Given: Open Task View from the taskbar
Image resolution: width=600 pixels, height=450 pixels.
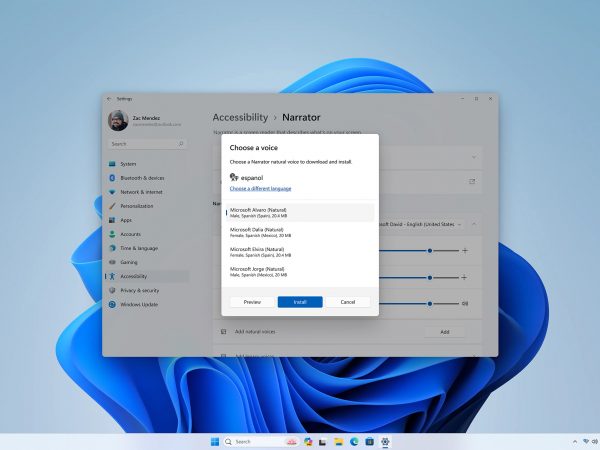Looking at the screenshot, I should [x=323, y=442].
